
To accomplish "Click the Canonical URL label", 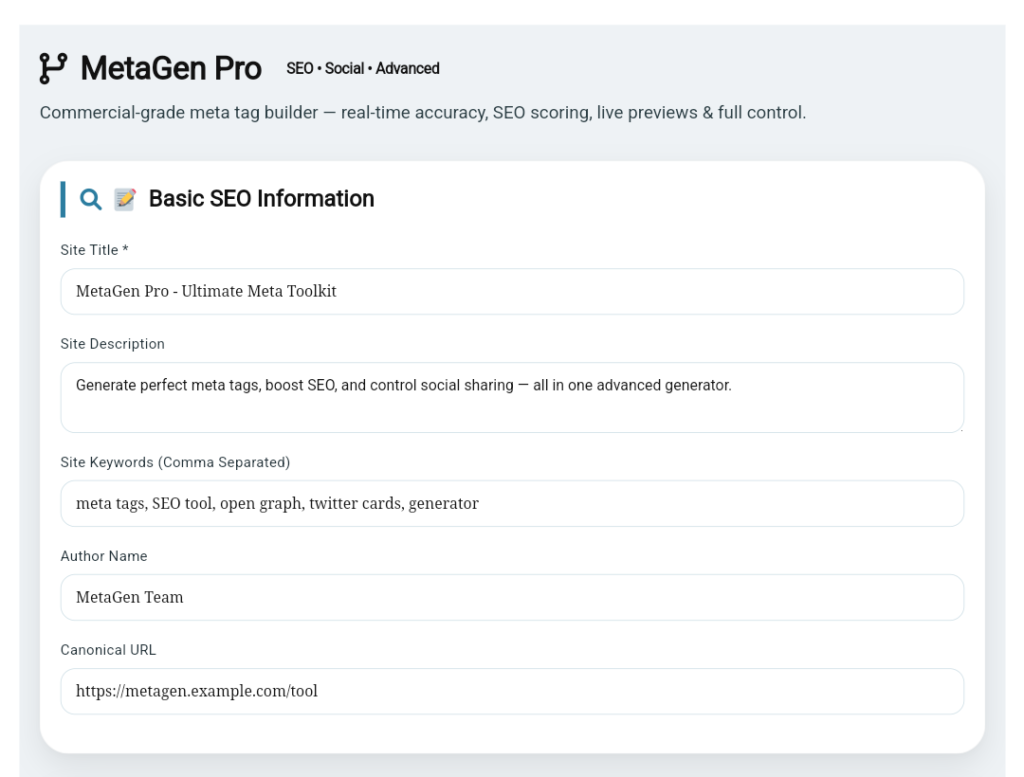I will coord(108,650).
